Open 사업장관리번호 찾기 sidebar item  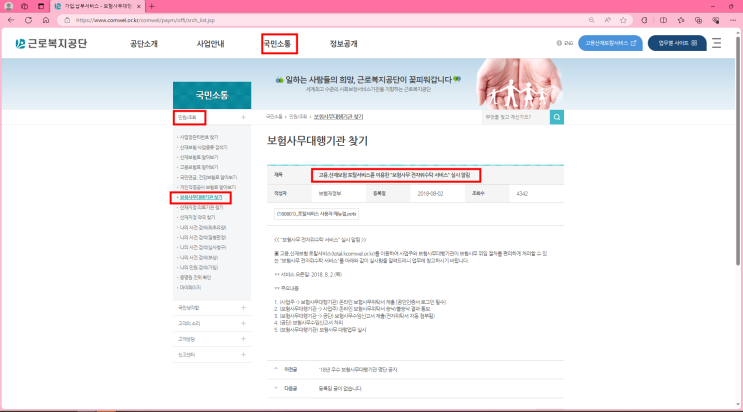pyautogui.click(x=199, y=137)
